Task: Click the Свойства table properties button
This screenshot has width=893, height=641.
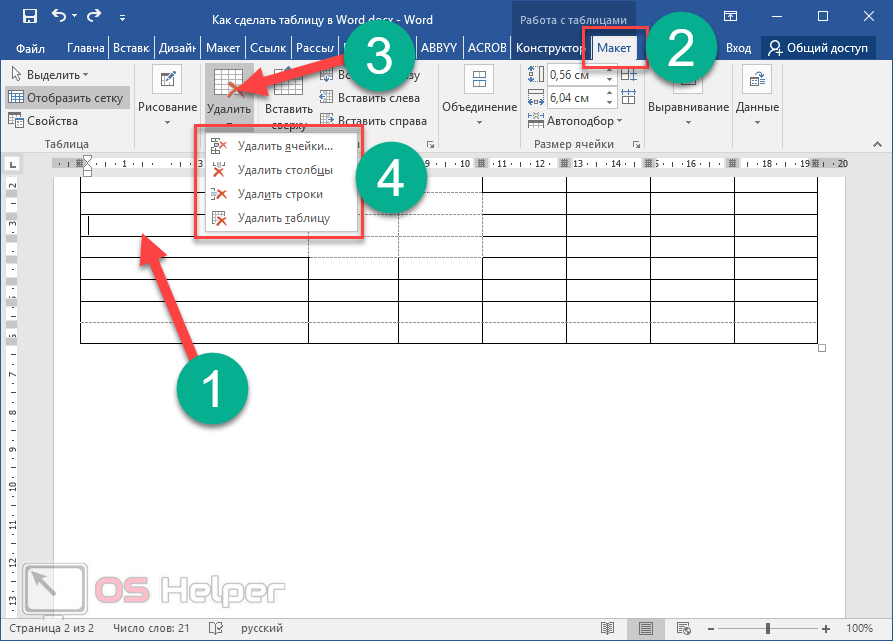Action: pyautogui.click(x=43, y=121)
